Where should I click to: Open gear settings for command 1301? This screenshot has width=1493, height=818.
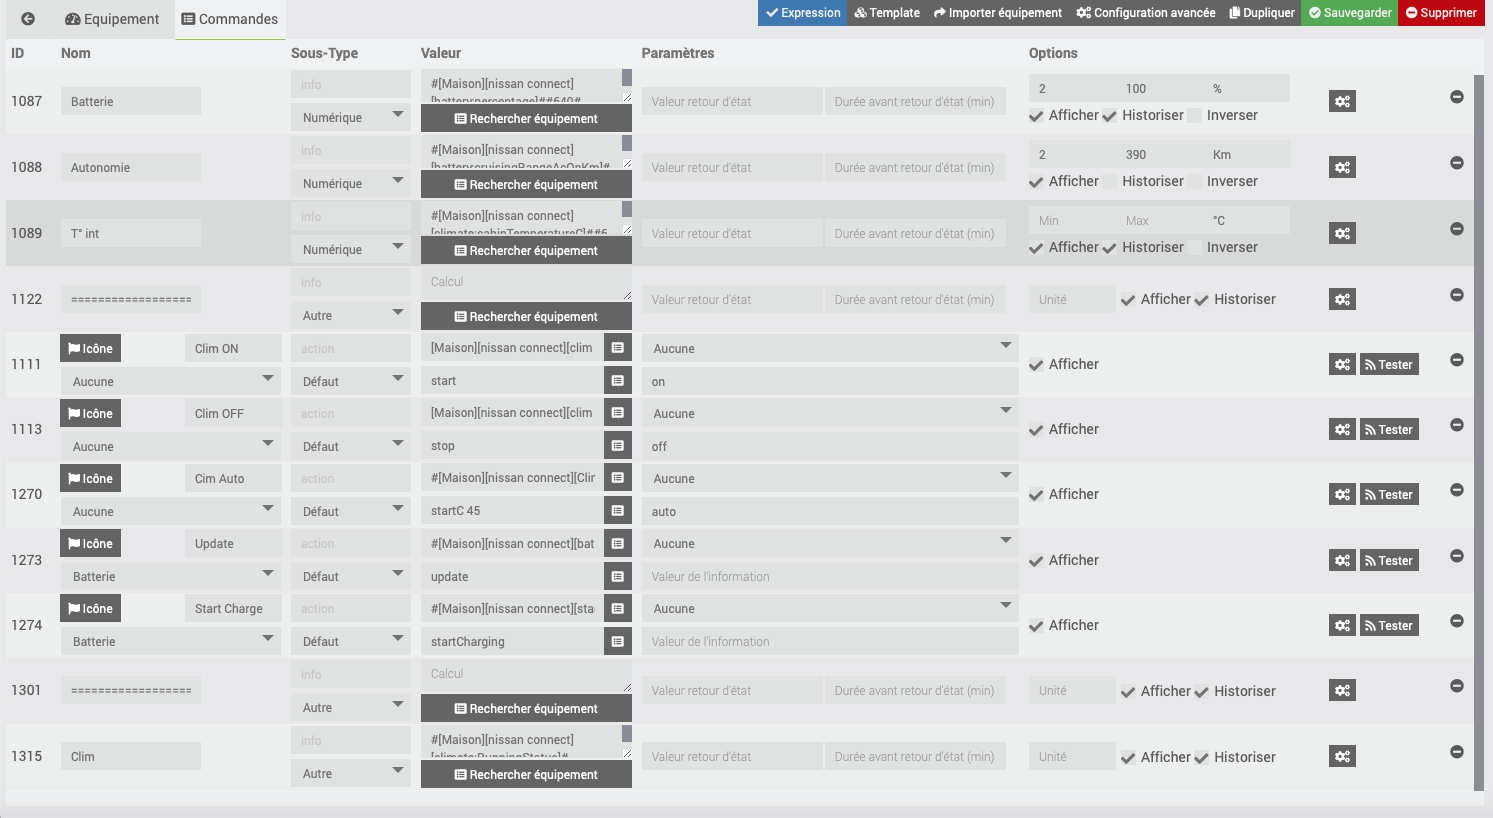[1342, 691]
